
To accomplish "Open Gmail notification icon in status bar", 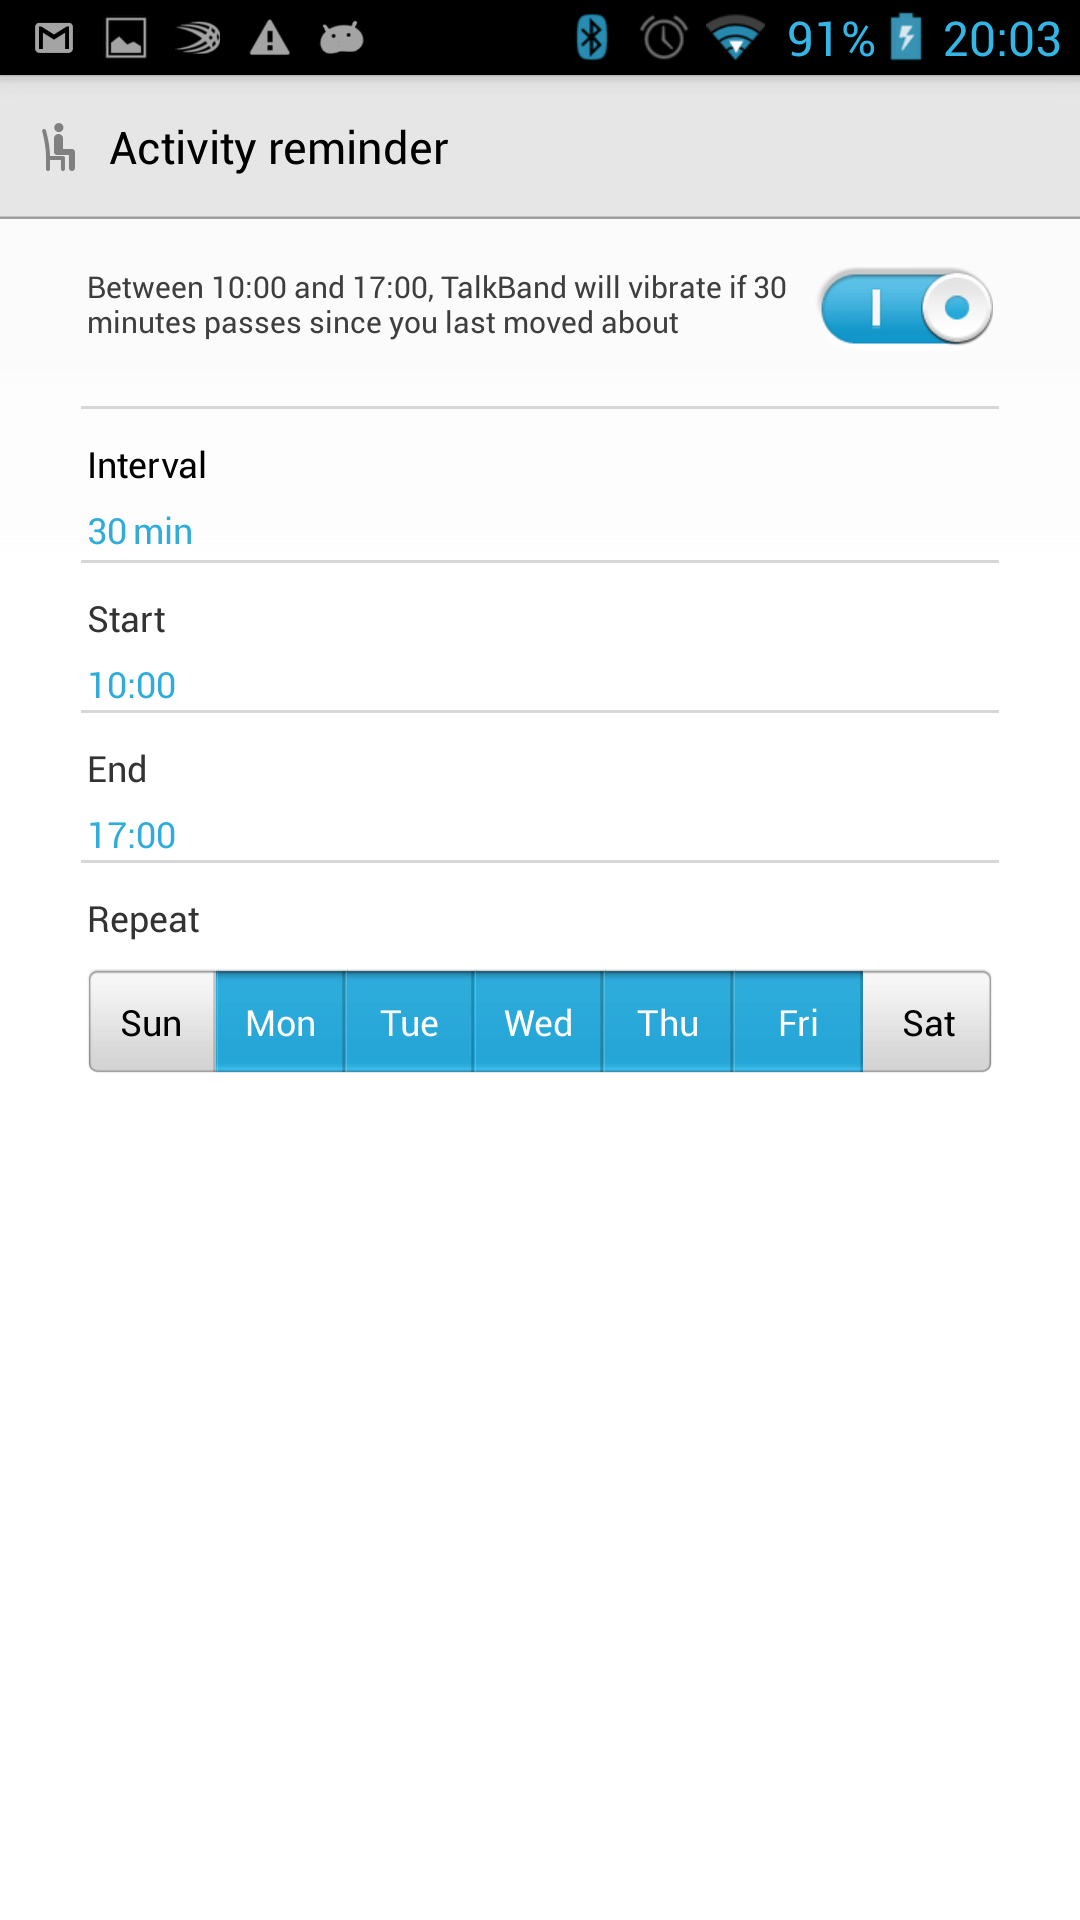I will (54, 39).
